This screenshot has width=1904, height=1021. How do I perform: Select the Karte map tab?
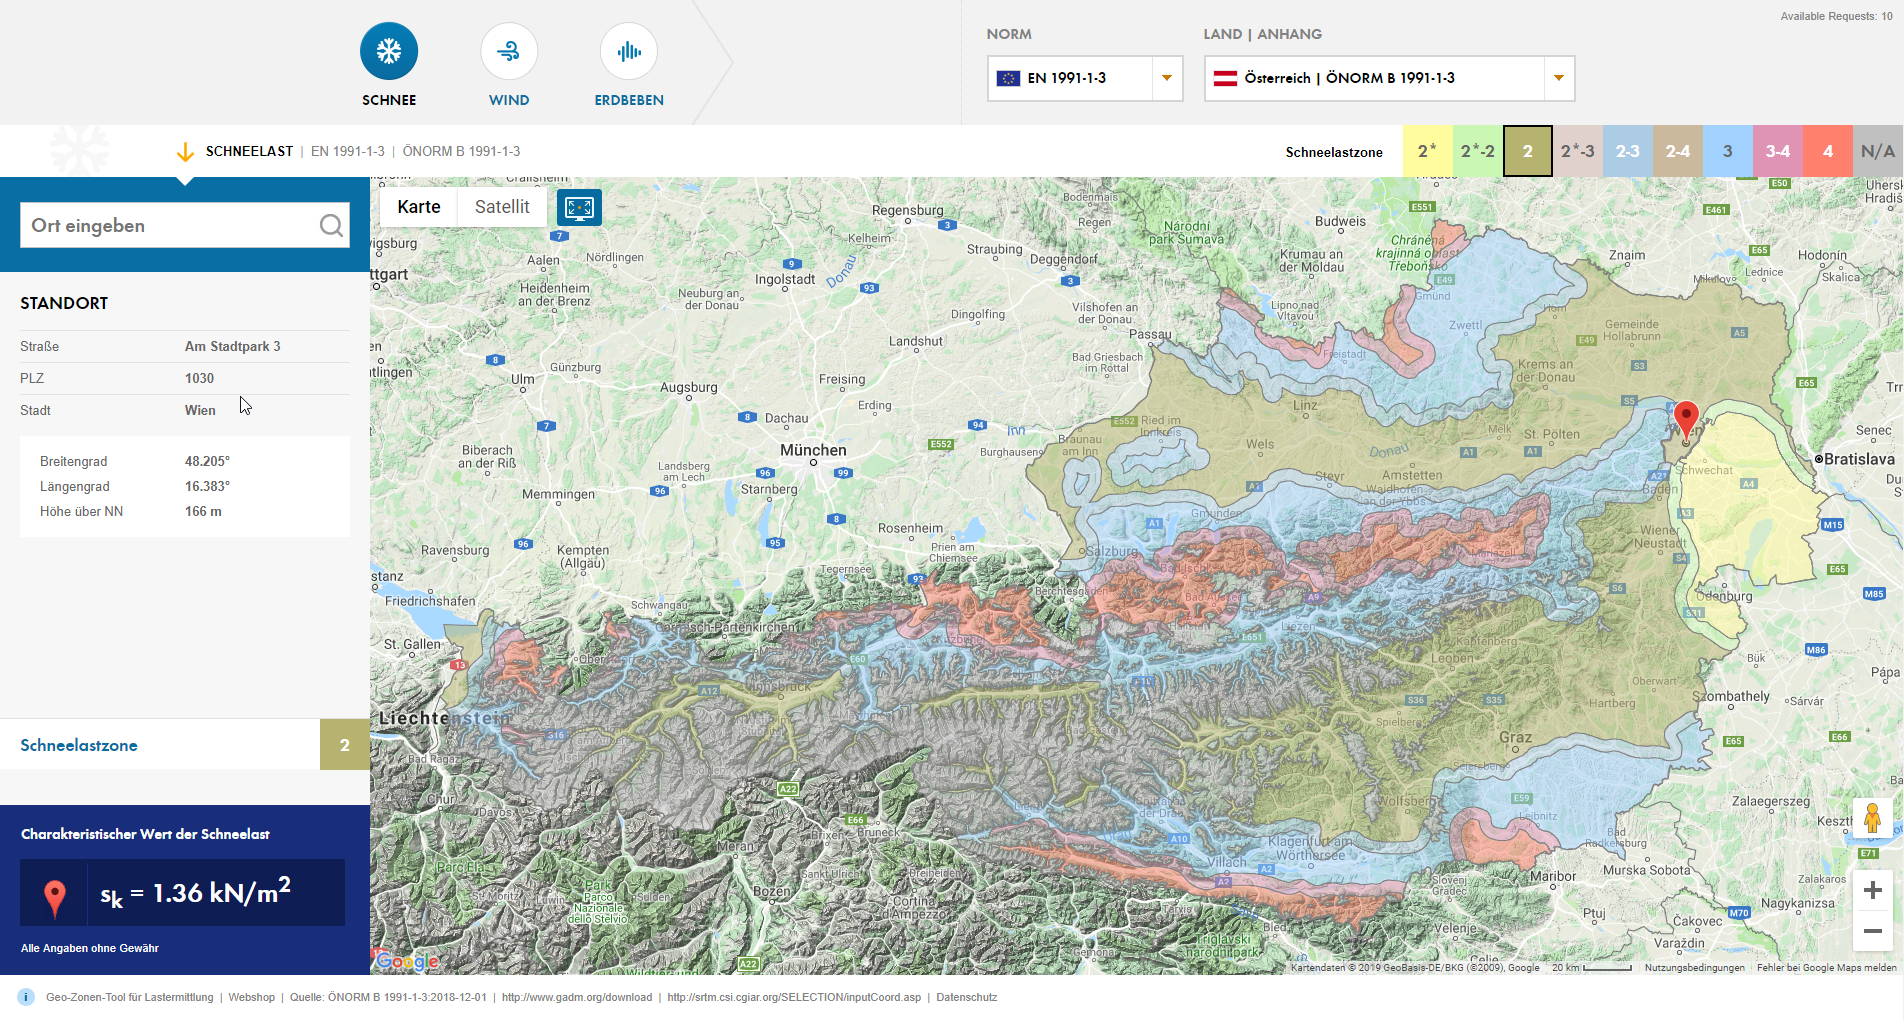(x=418, y=207)
